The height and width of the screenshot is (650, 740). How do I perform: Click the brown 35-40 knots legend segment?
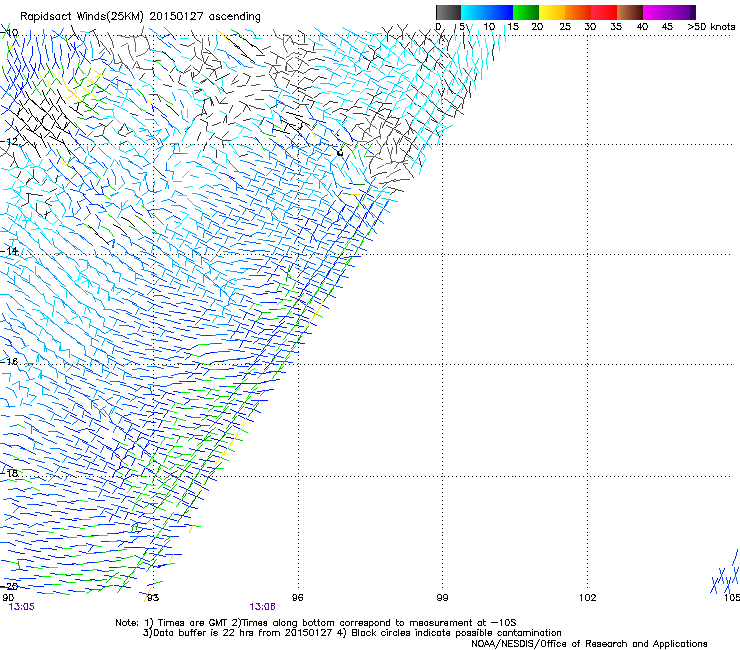pyautogui.click(x=630, y=12)
